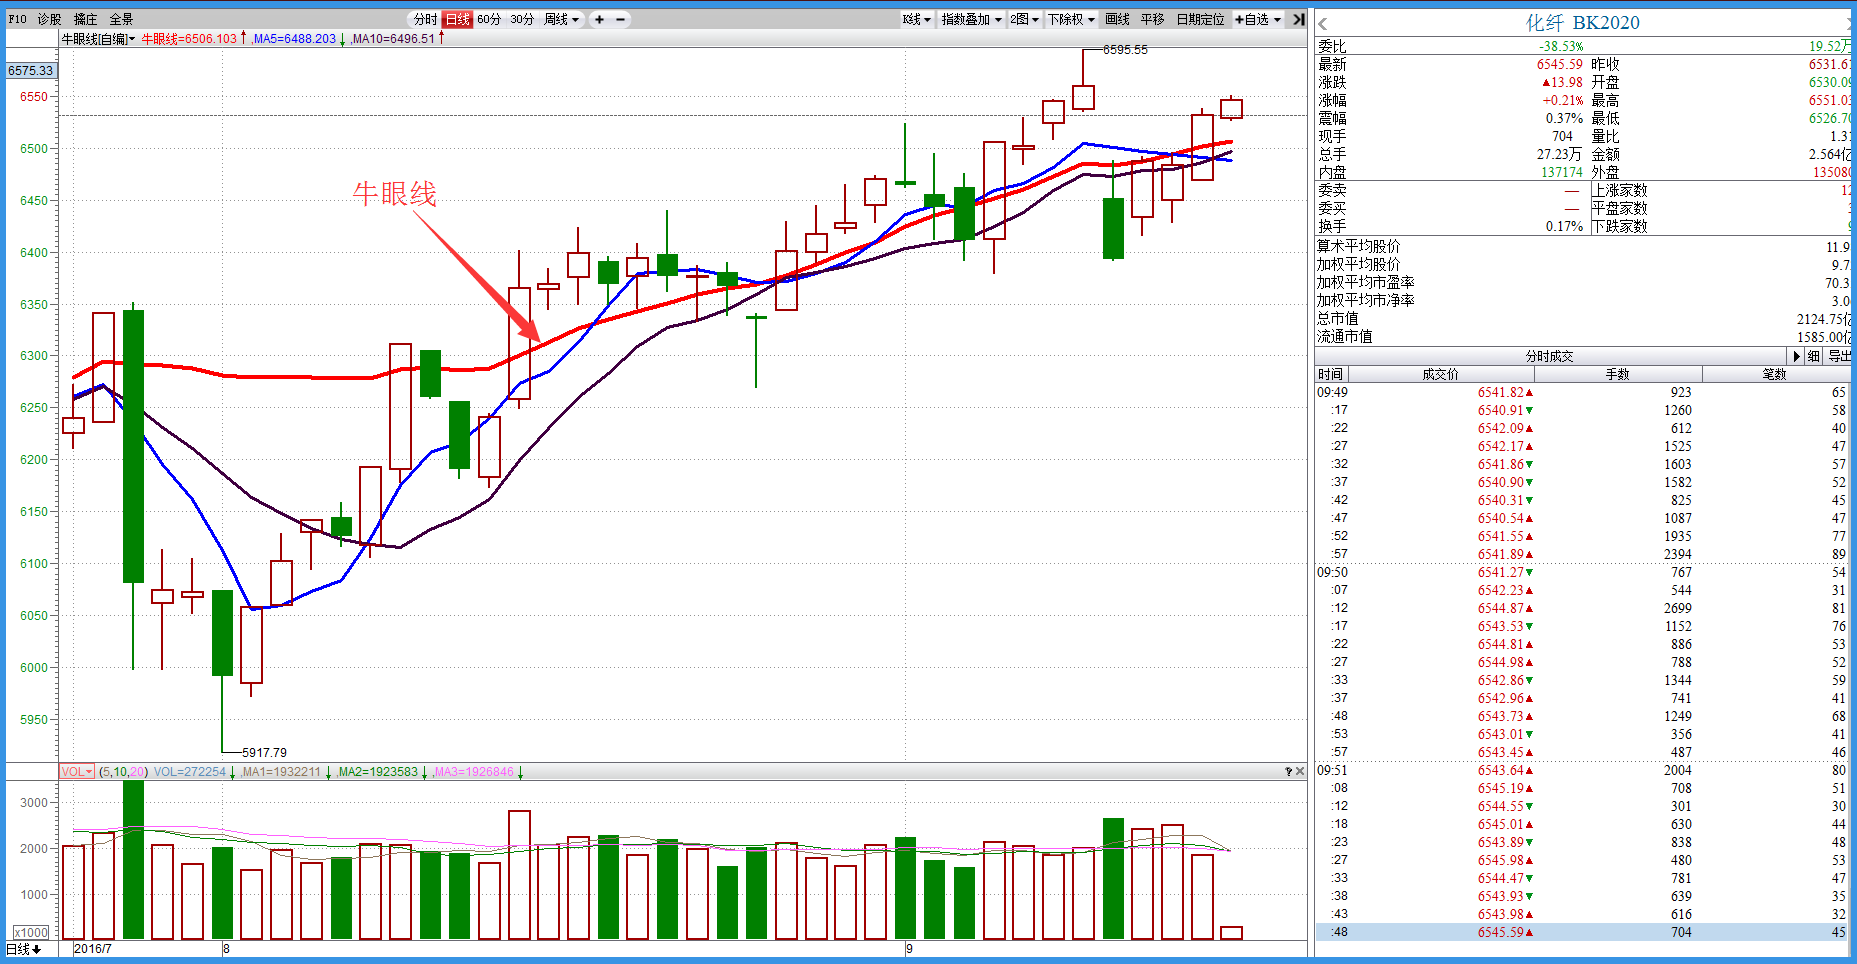The image size is (1857, 964).
Task: Click MA3=1926846 volume readout
Action: (x=474, y=772)
